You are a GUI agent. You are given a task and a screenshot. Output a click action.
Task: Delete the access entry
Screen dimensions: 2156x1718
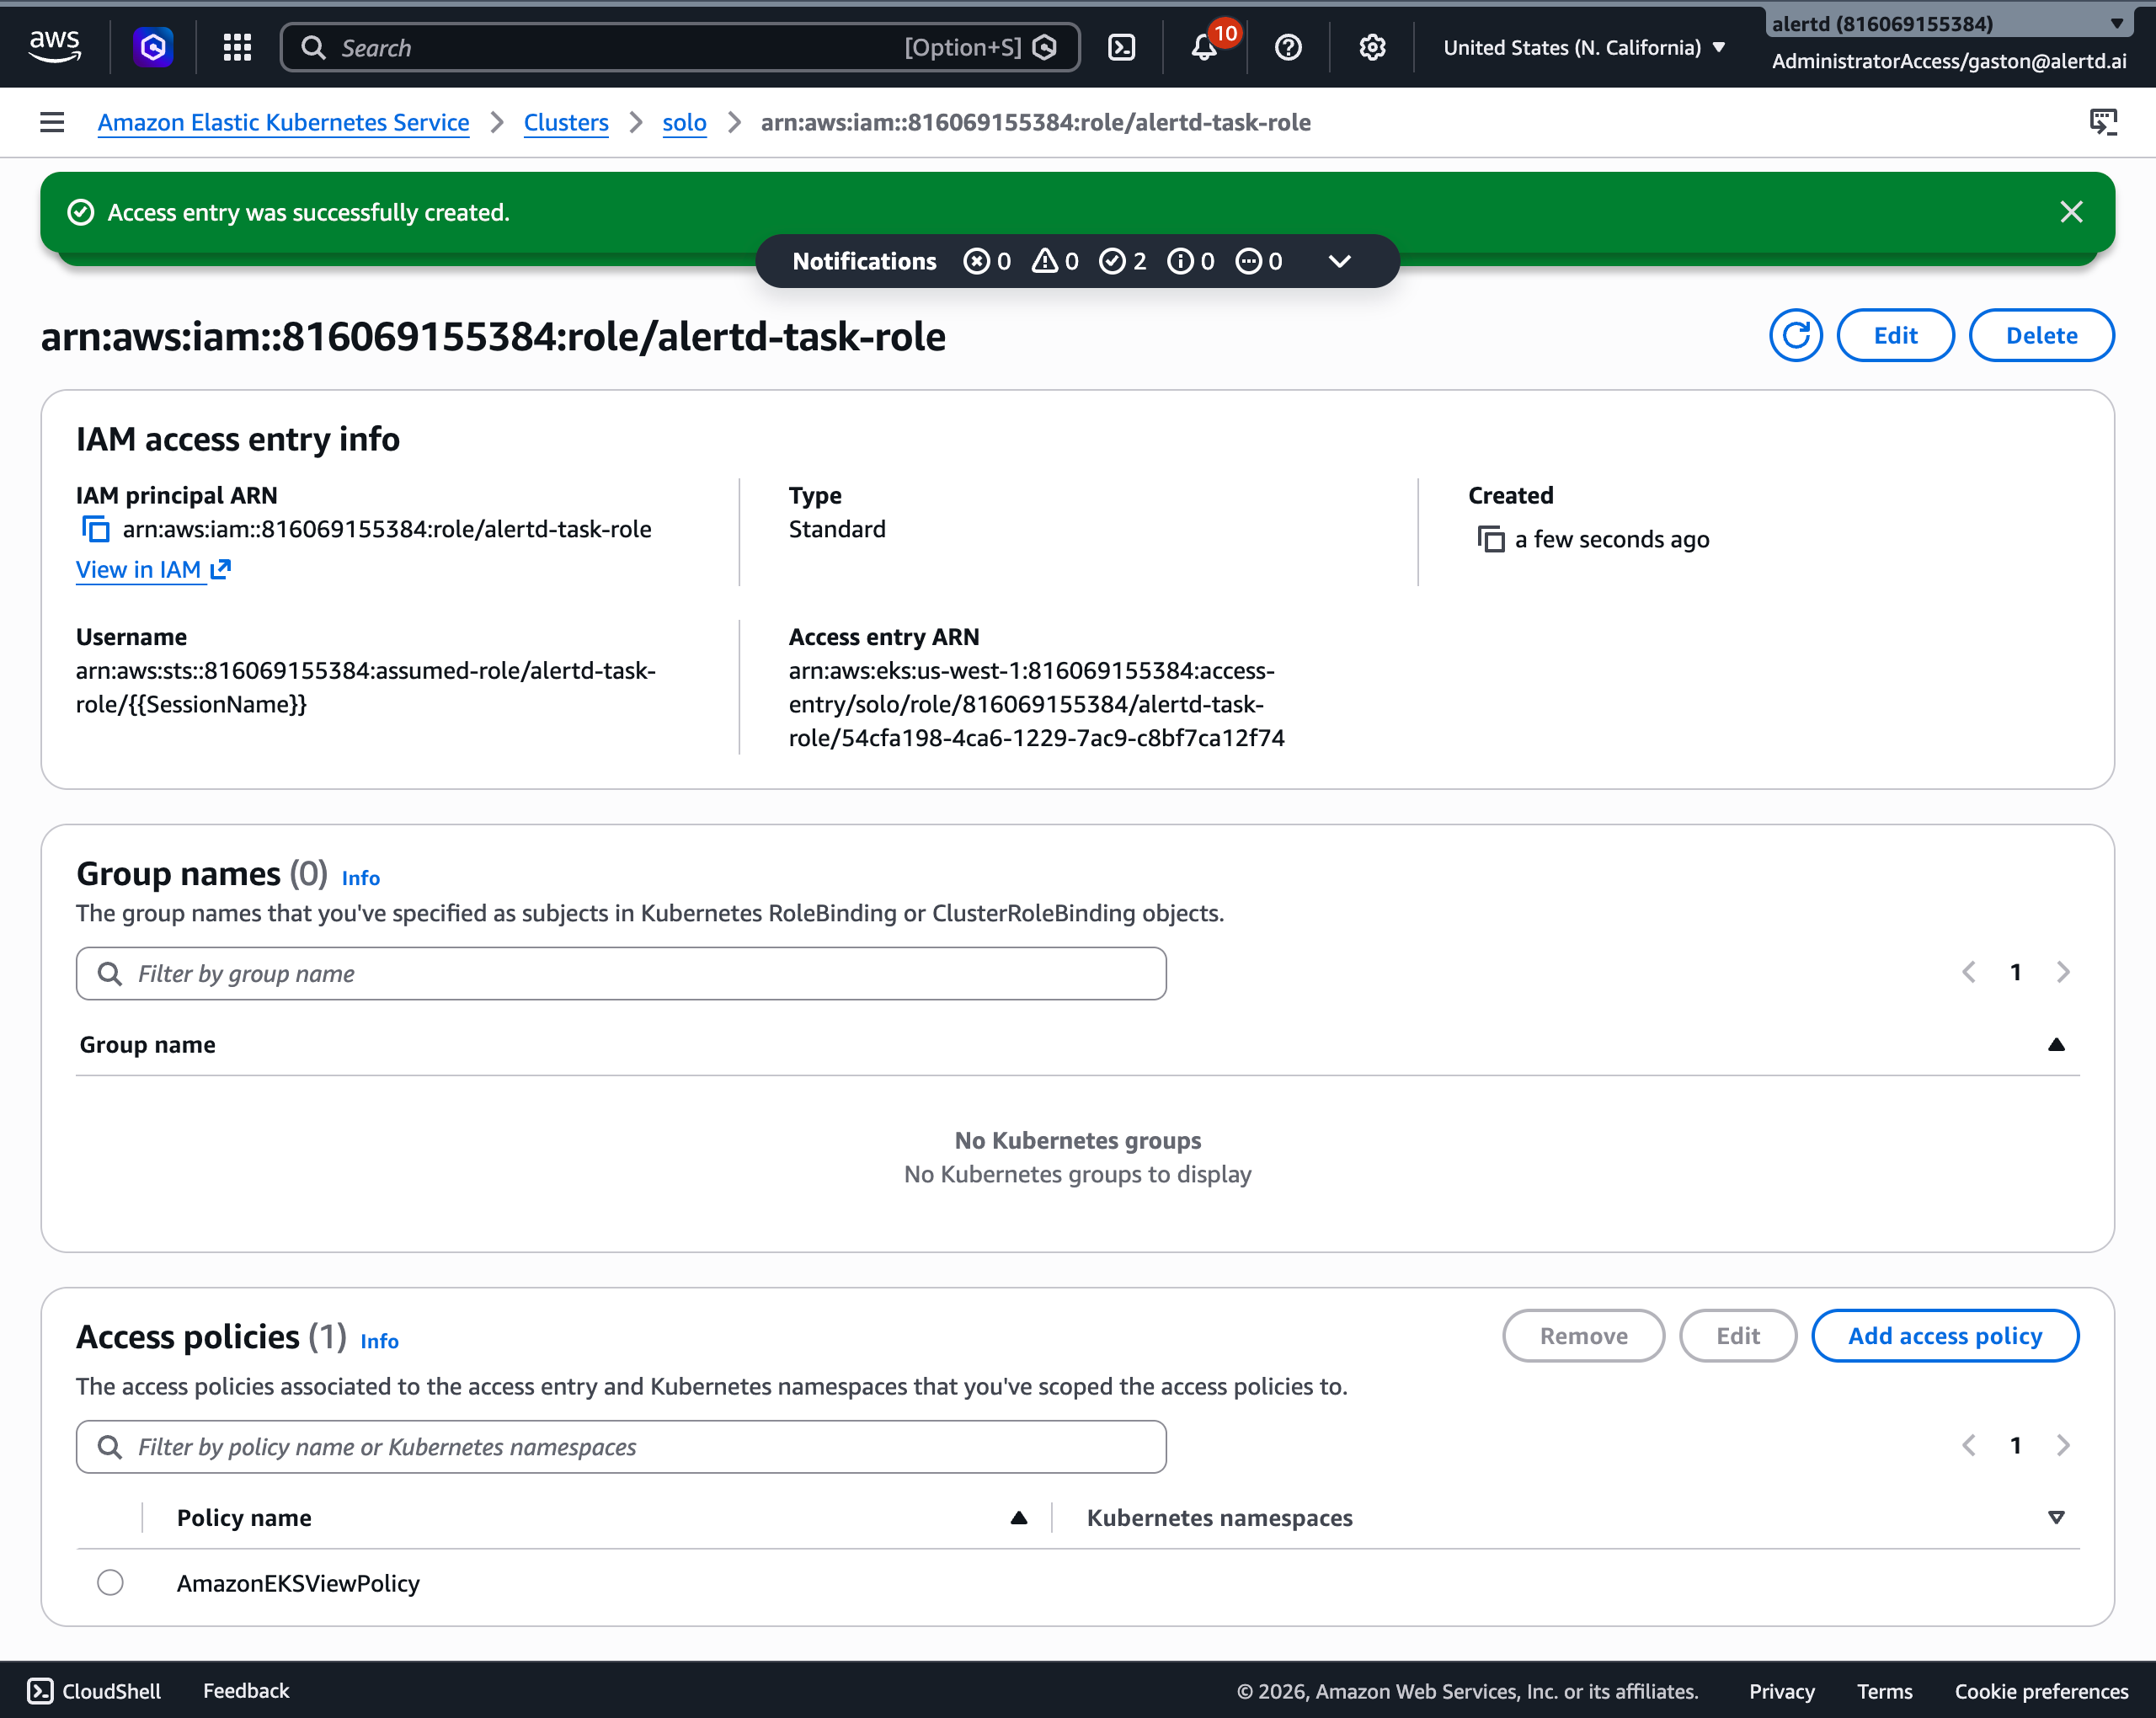(2041, 335)
